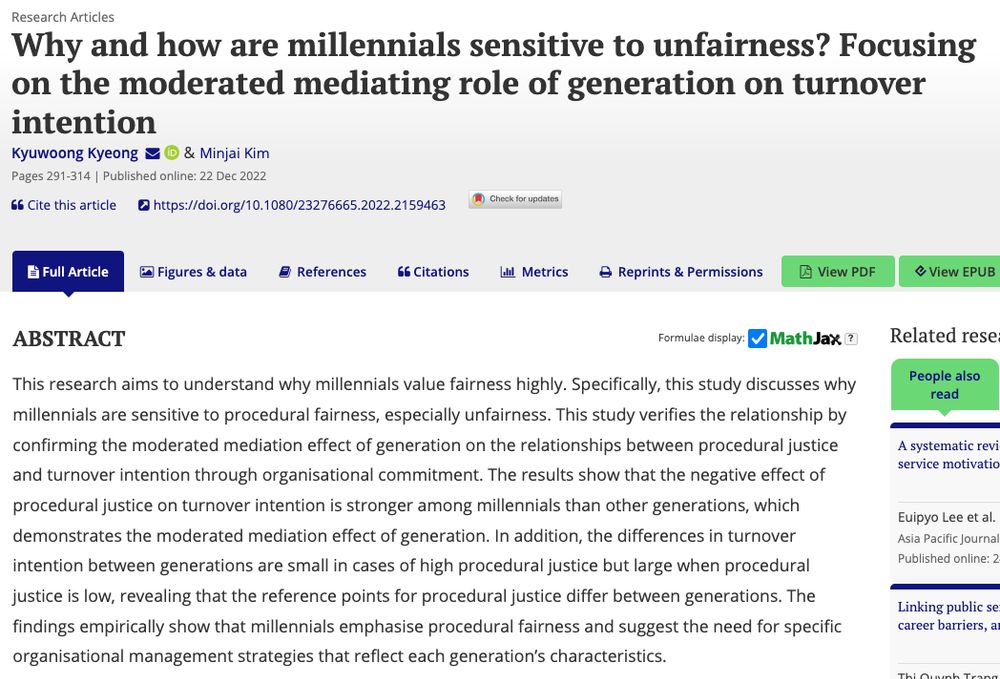Switch to the Figures & data tab
Image resolution: width=1000 pixels, height=679 pixels.
click(193, 272)
